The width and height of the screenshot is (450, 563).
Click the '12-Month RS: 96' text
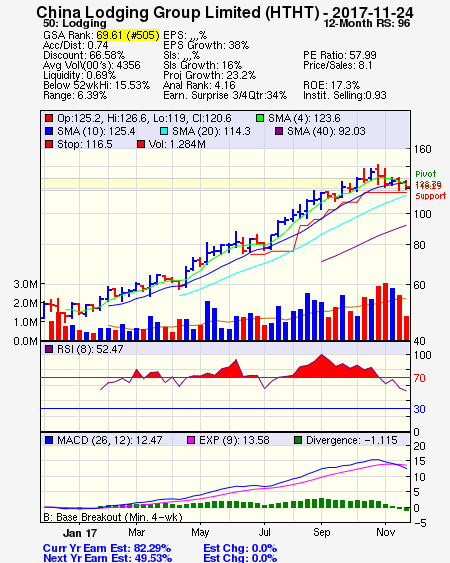click(x=367, y=24)
